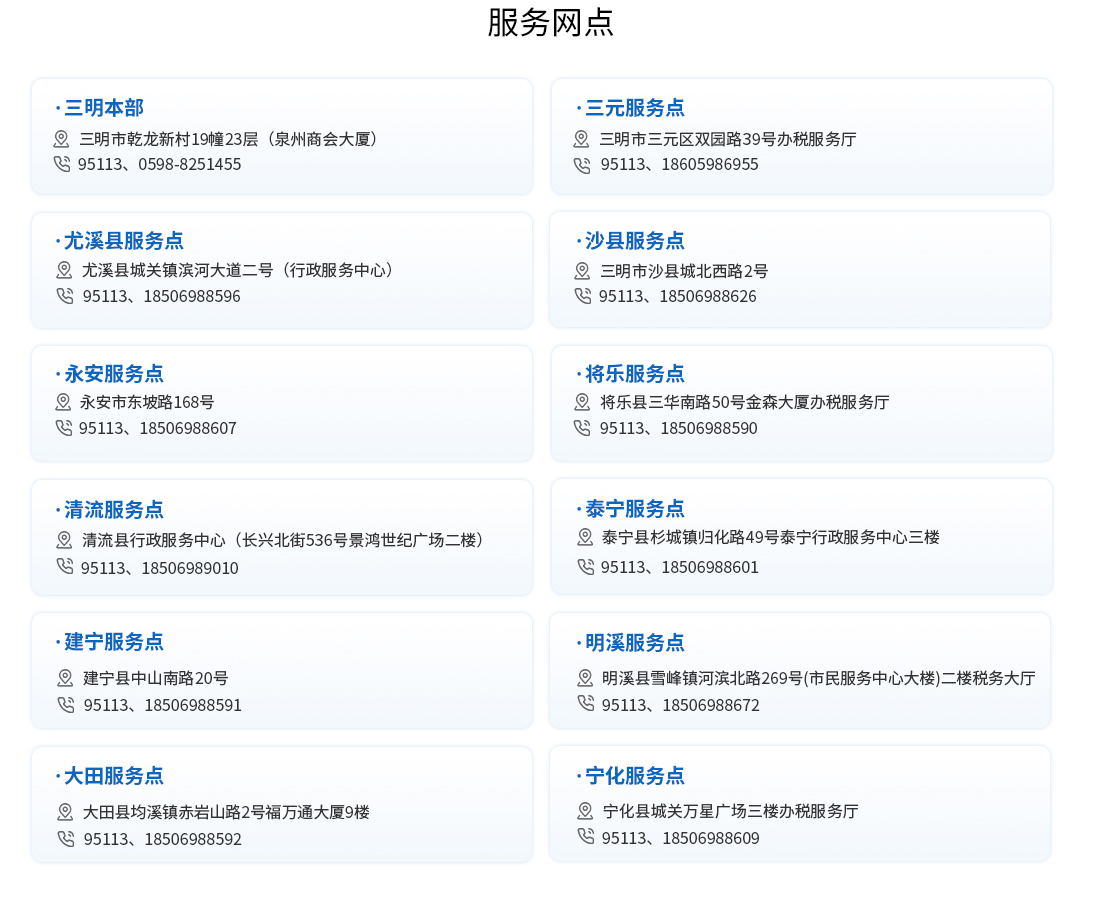Click phone icon in 宁化服务点 card
This screenshot has height=922, width=1100.
click(x=586, y=836)
